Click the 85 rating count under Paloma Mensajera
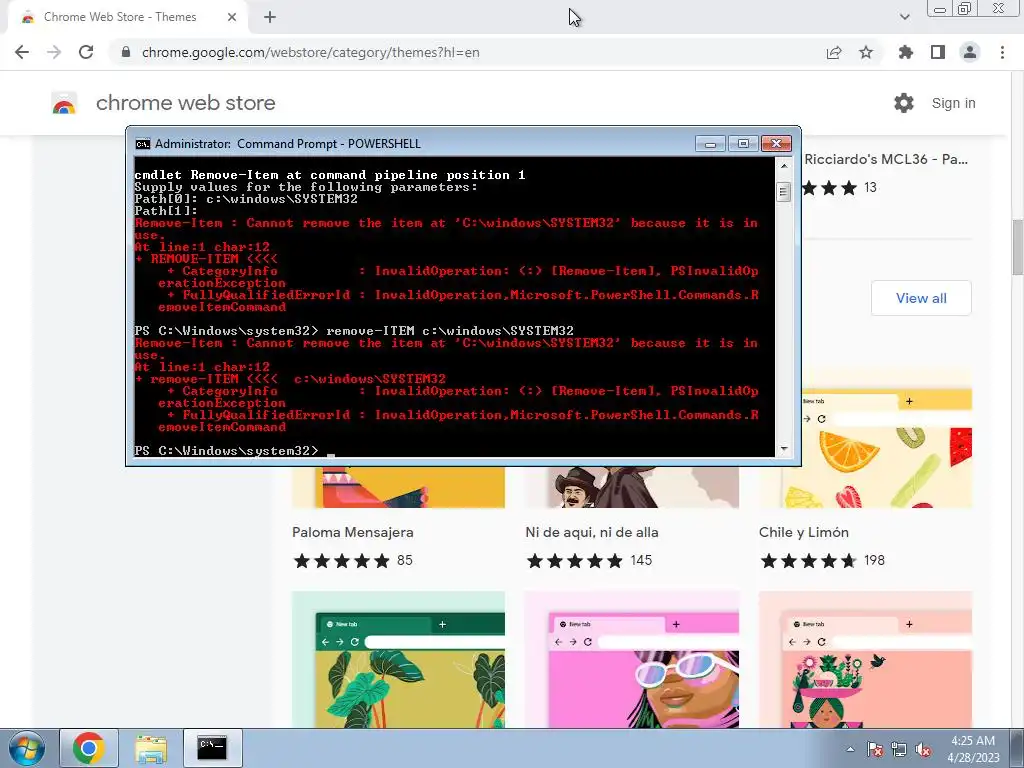1024x768 pixels. 405,560
